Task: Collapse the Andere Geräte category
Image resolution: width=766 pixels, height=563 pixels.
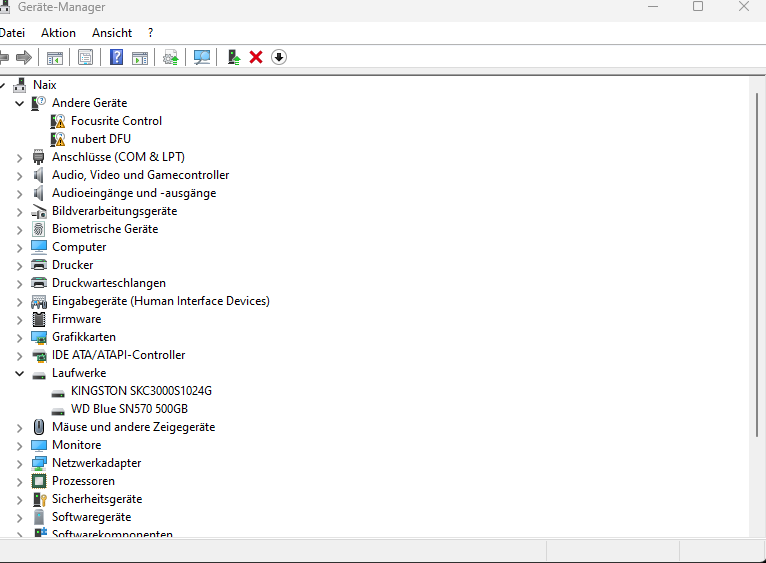Action: tap(20, 103)
